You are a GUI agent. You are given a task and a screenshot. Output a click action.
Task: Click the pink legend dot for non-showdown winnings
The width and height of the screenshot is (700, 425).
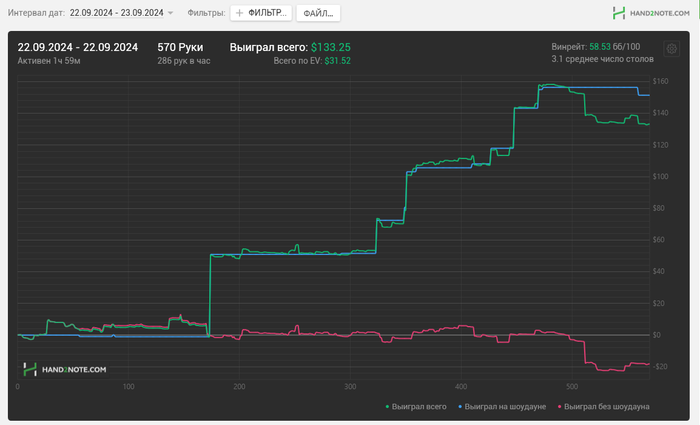click(x=559, y=407)
